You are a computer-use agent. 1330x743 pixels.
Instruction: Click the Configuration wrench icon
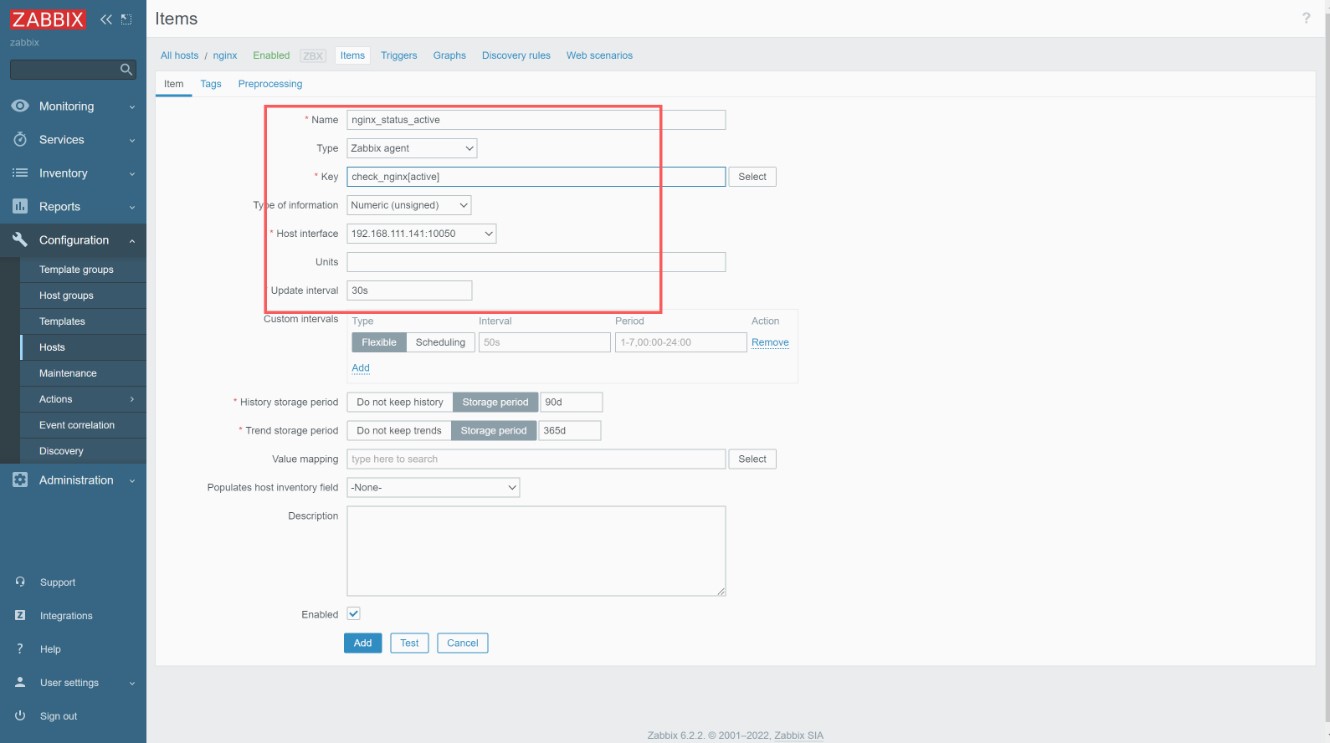(x=20, y=240)
